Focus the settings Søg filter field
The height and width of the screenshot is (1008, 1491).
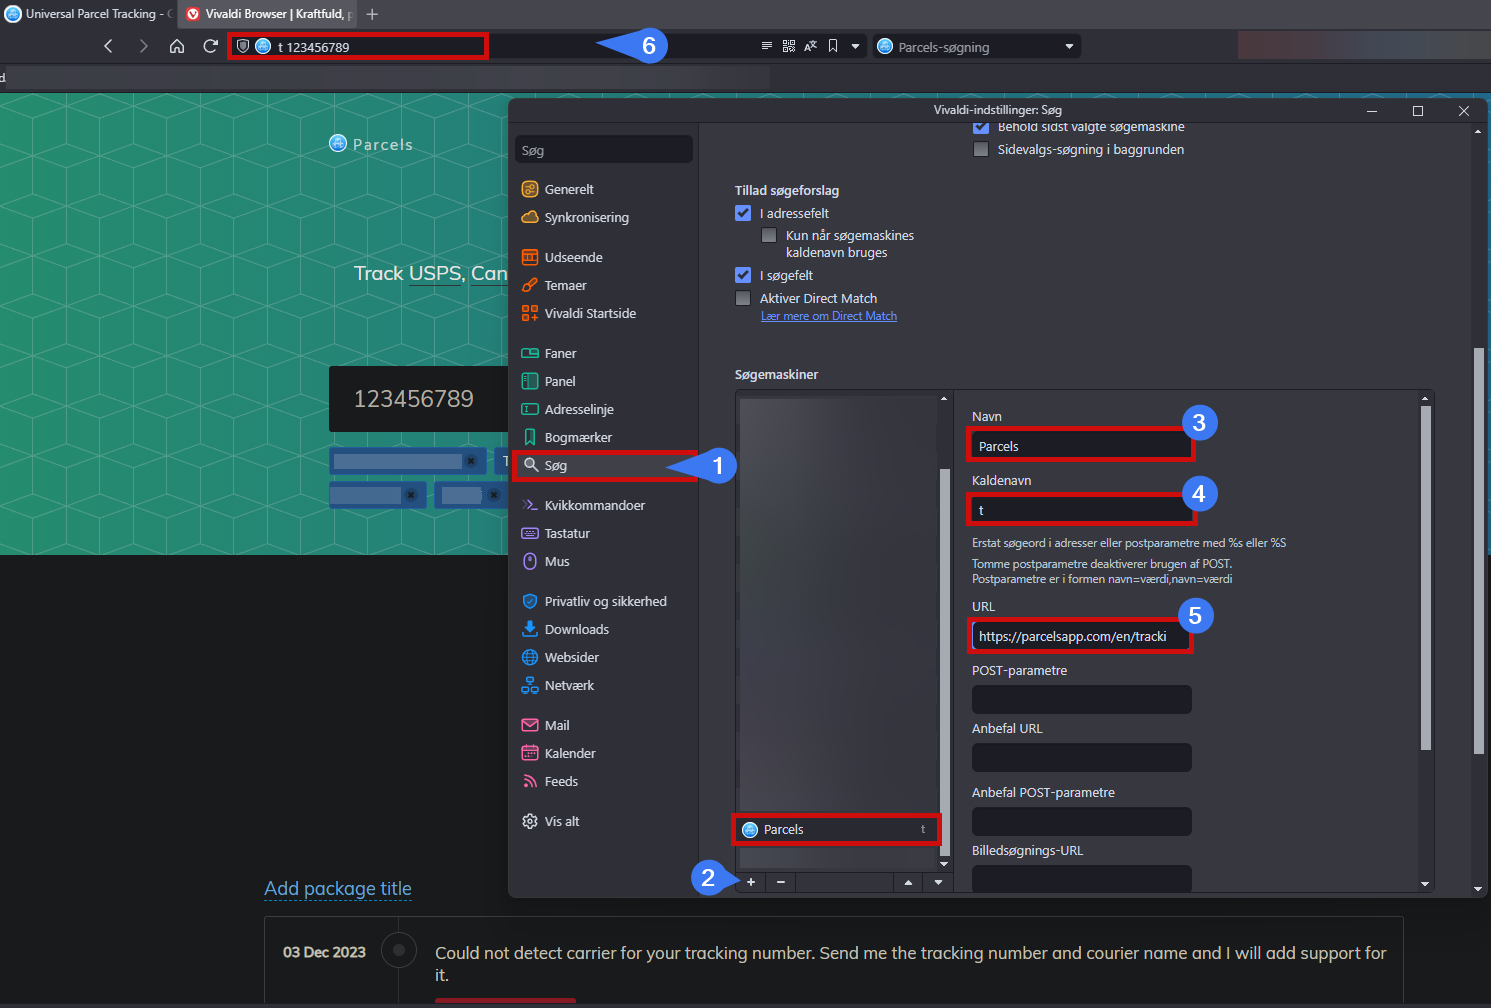tap(604, 150)
